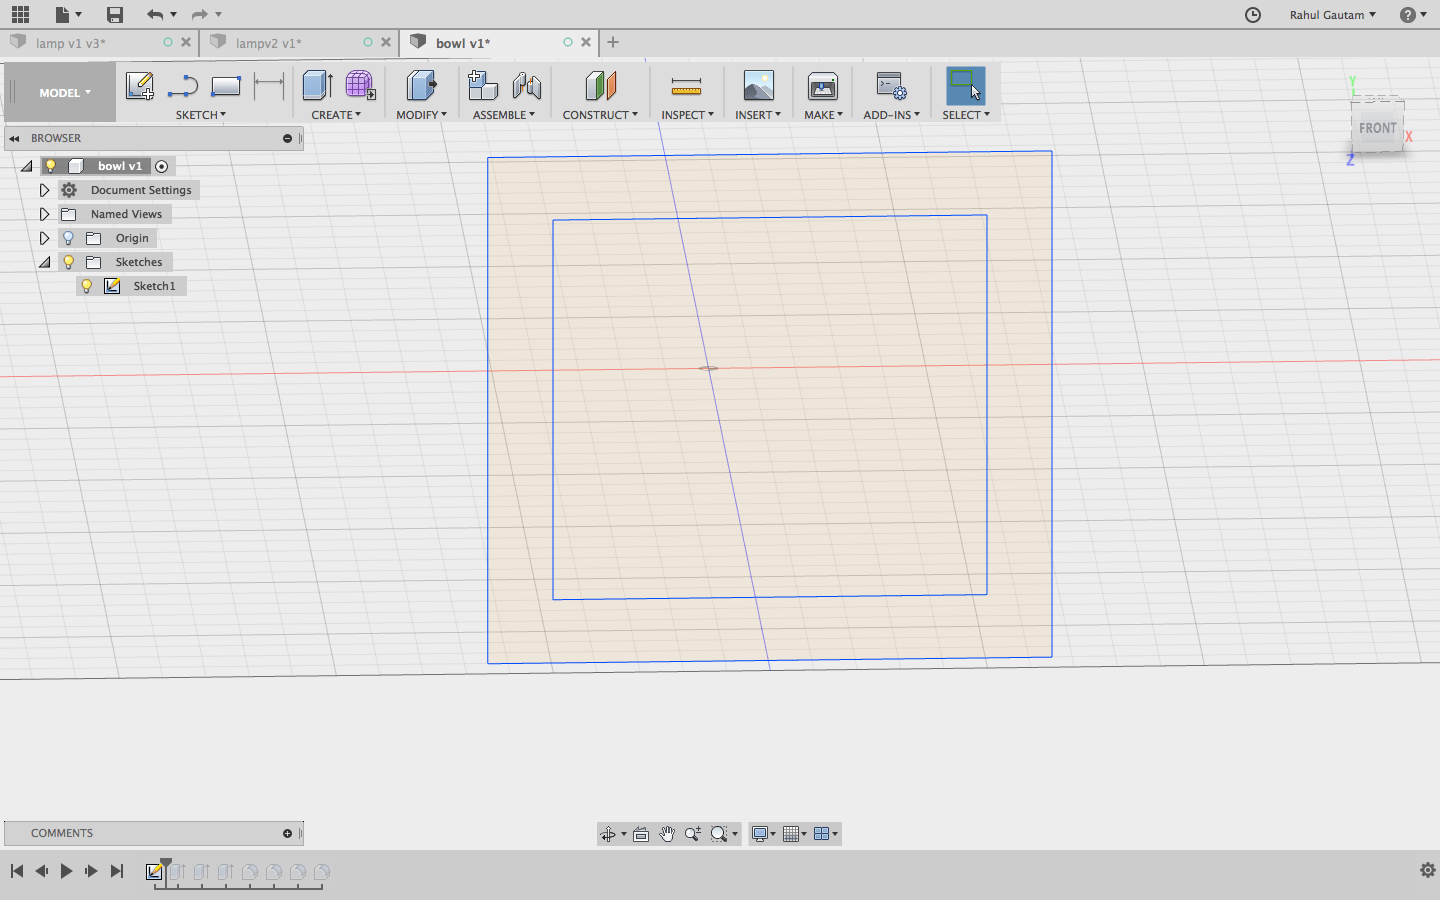Open the Rahul Gautam account menu
The width and height of the screenshot is (1440, 900).
[1333, 15]
